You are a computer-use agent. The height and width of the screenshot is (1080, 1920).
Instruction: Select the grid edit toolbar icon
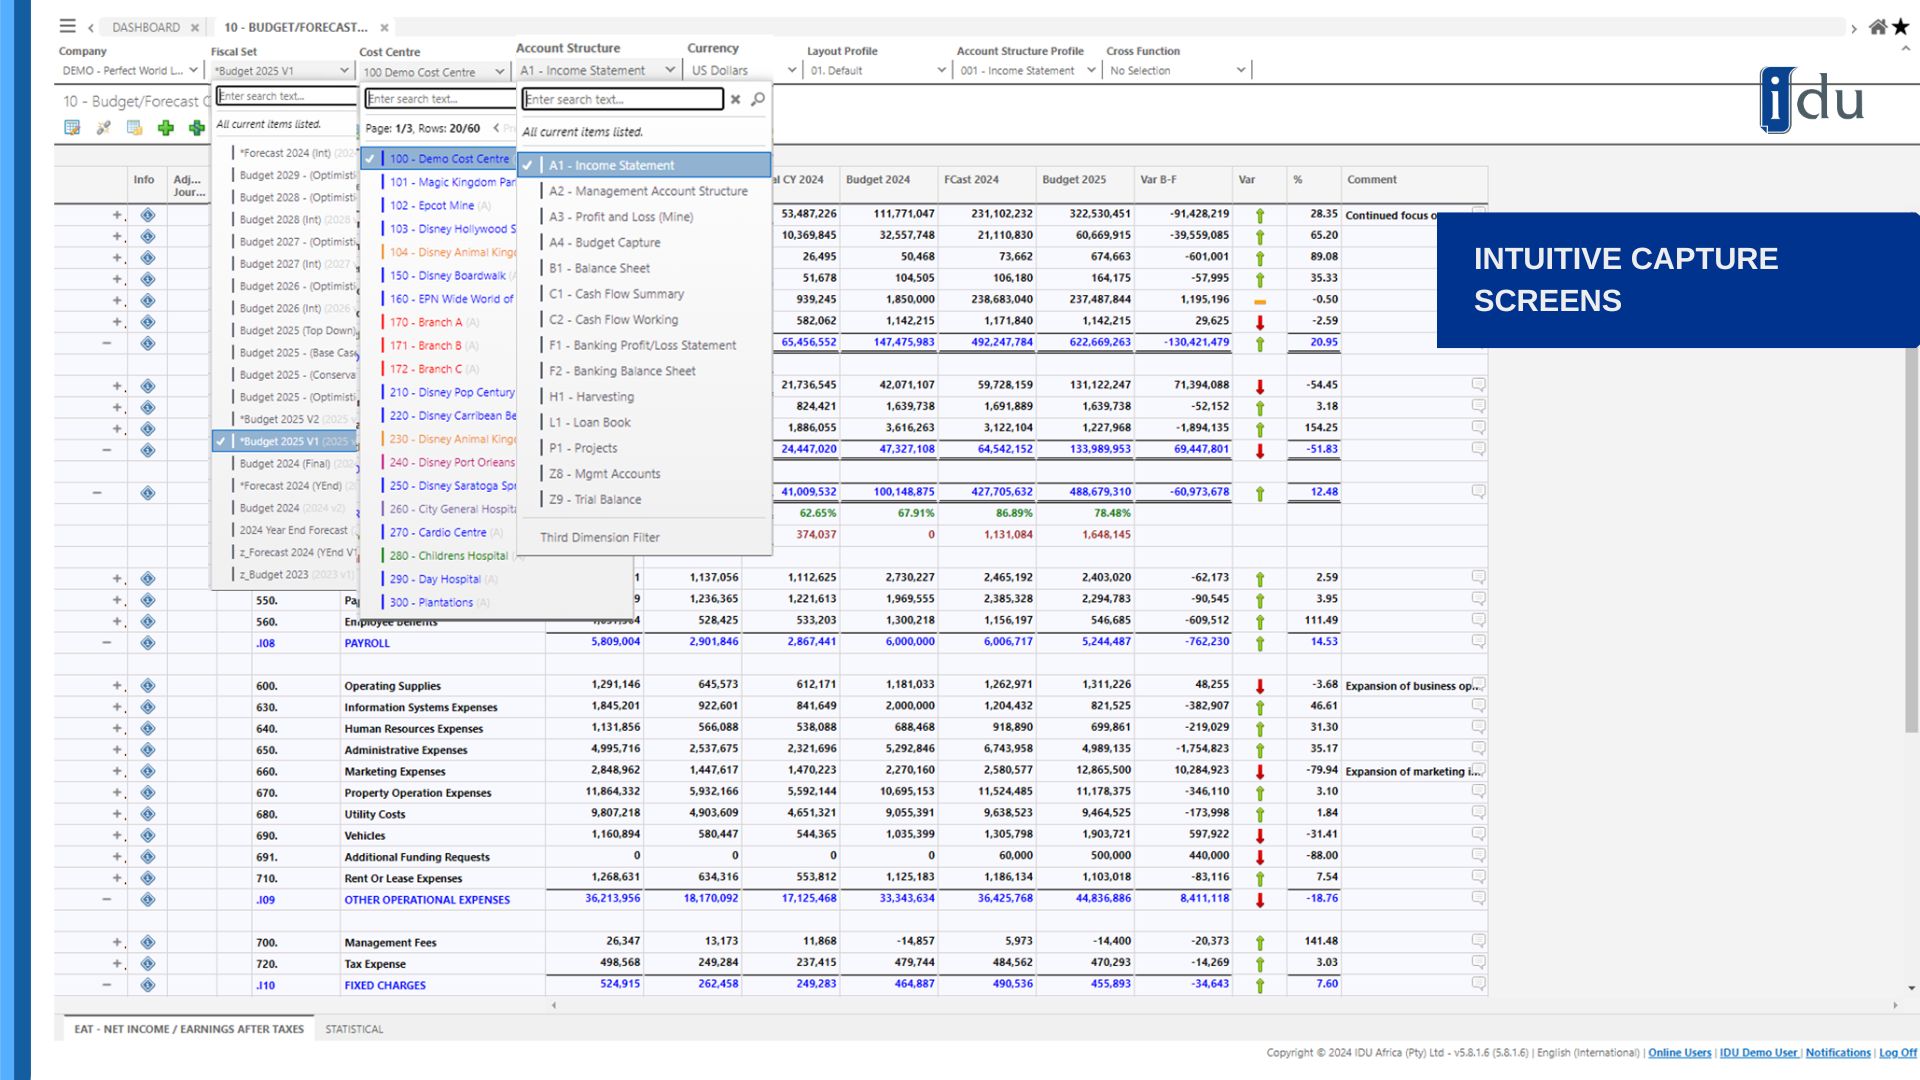pos(70,128)
